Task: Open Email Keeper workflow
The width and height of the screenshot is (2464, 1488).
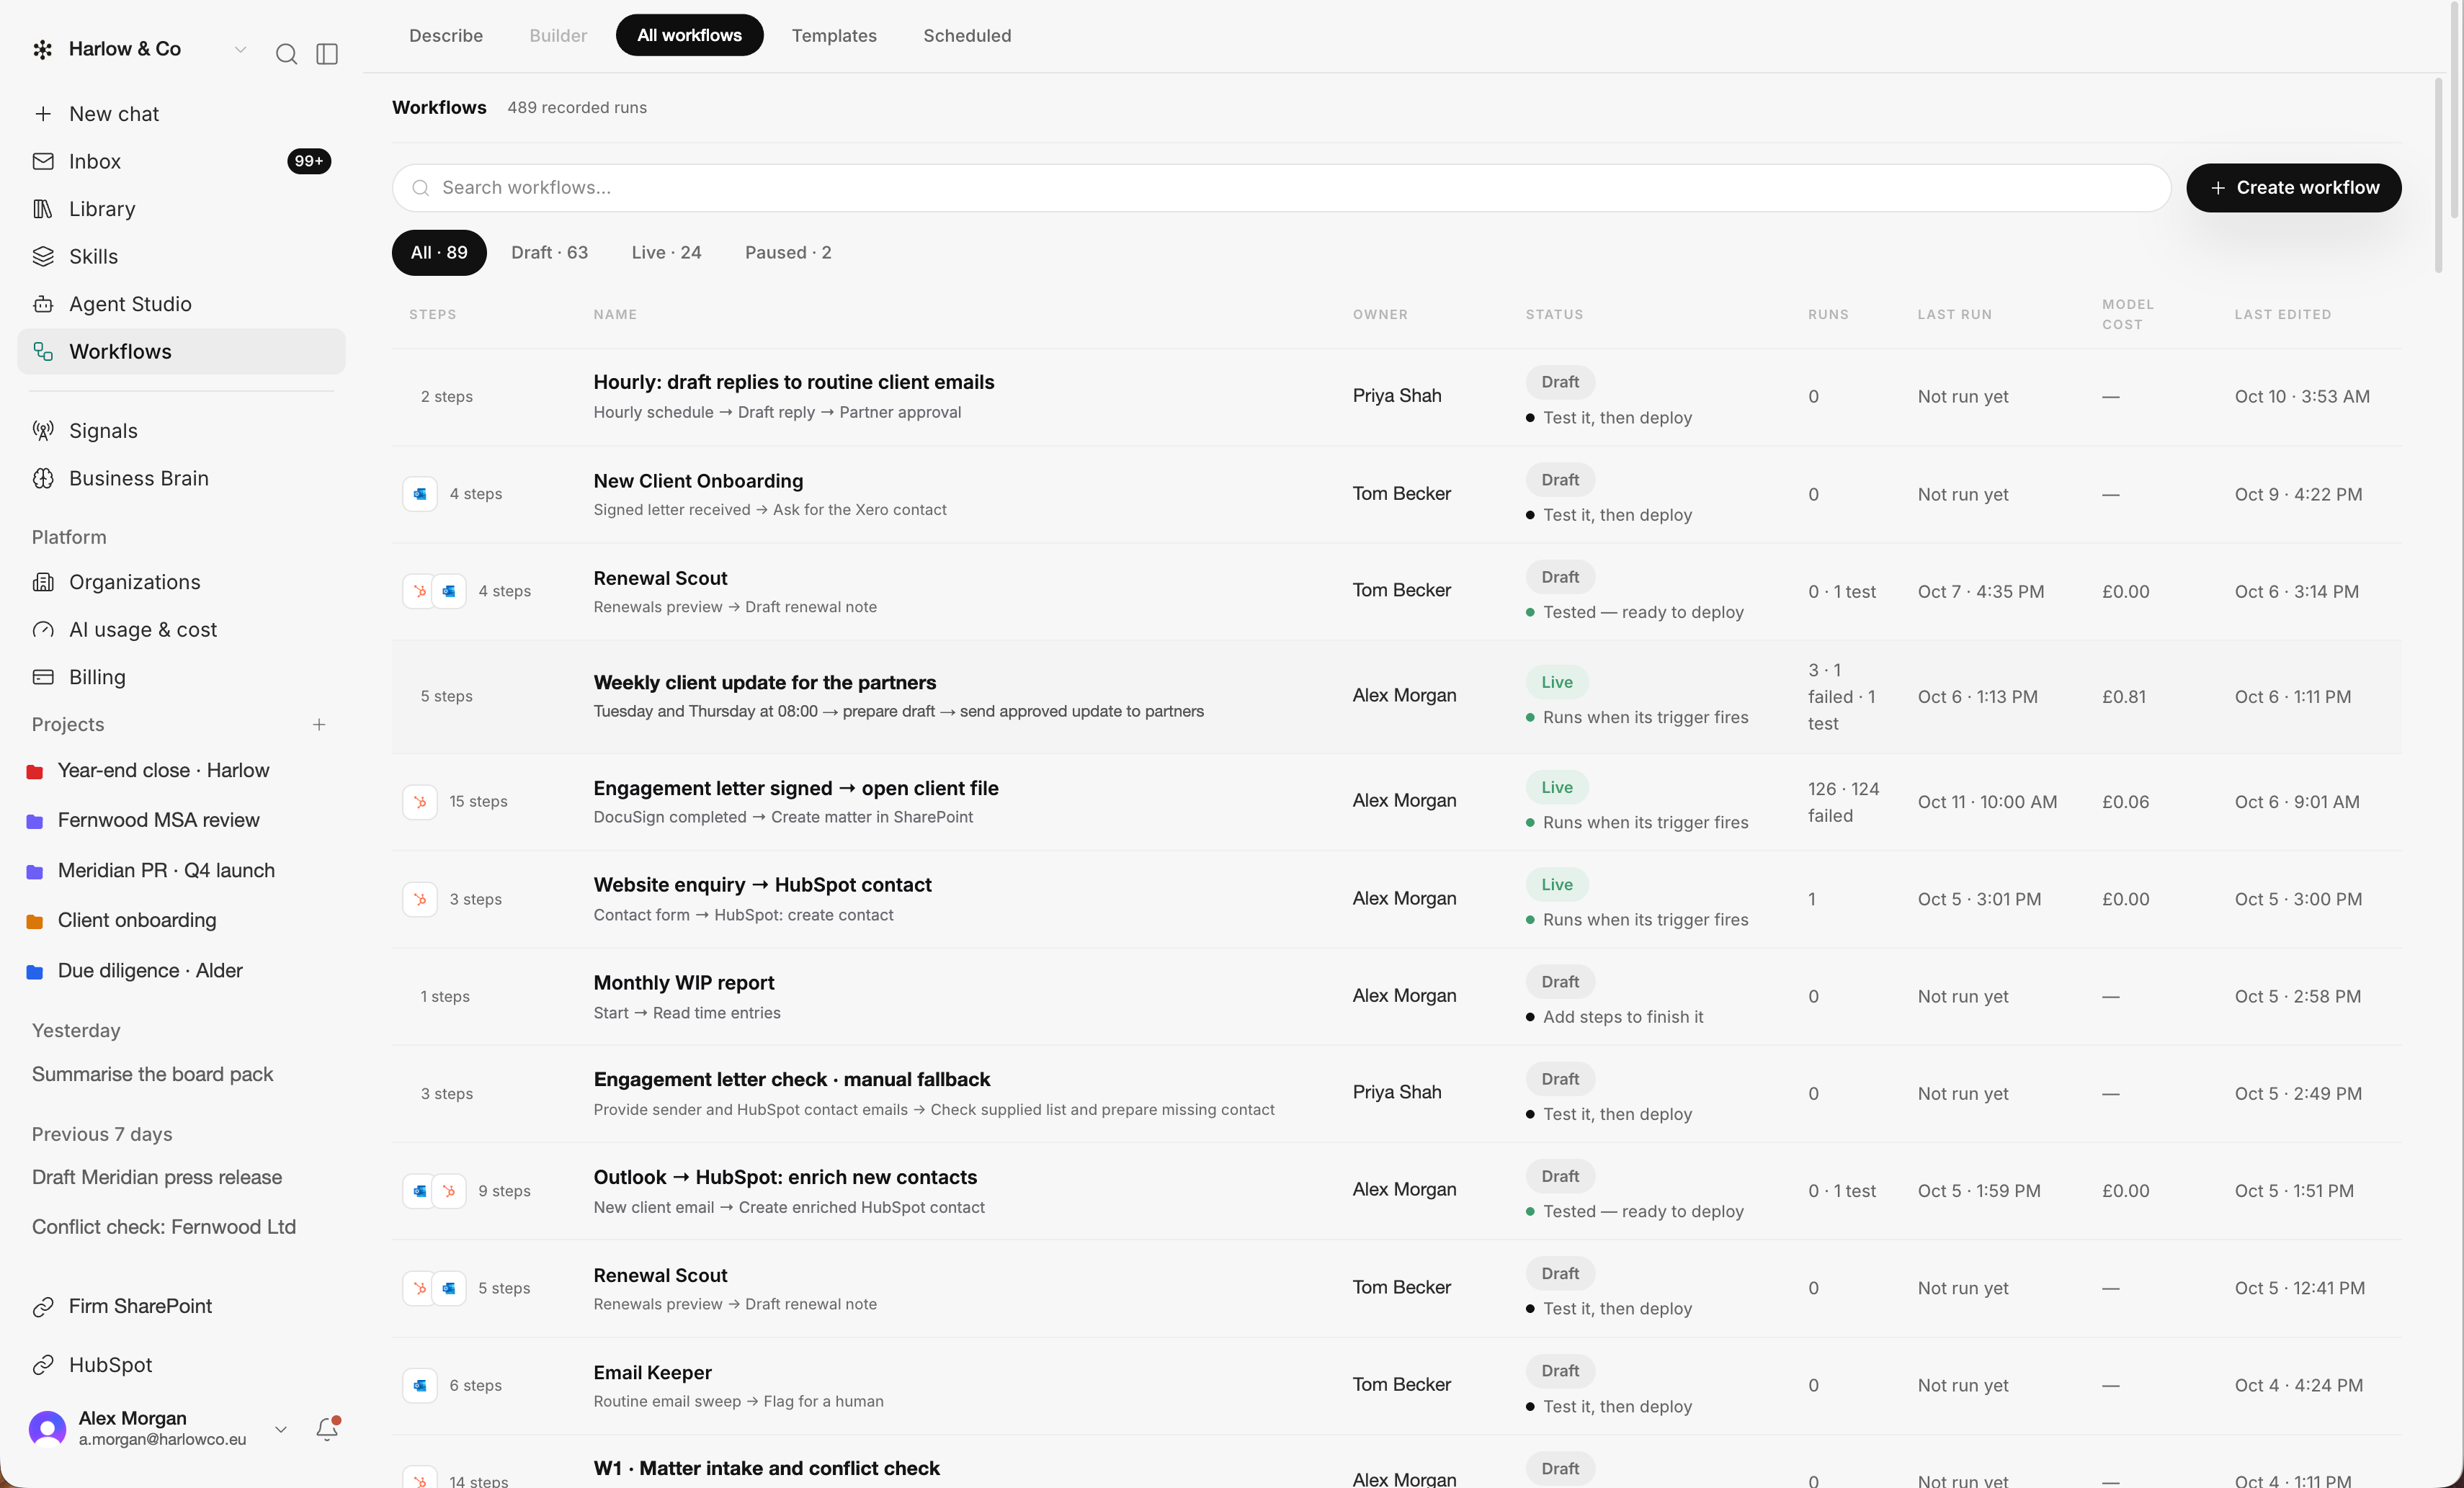Action: pos(653,1372)
